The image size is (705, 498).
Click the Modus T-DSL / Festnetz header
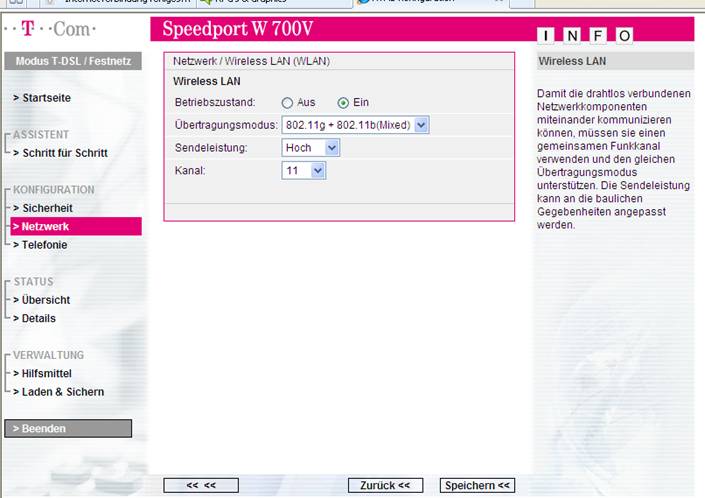tap(73, 61)
